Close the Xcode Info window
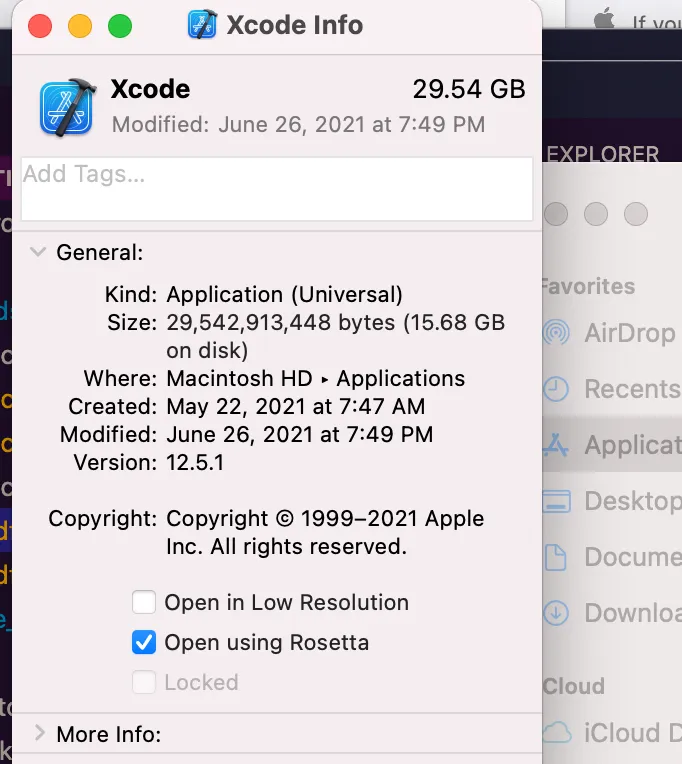 (x=40, y=25)
